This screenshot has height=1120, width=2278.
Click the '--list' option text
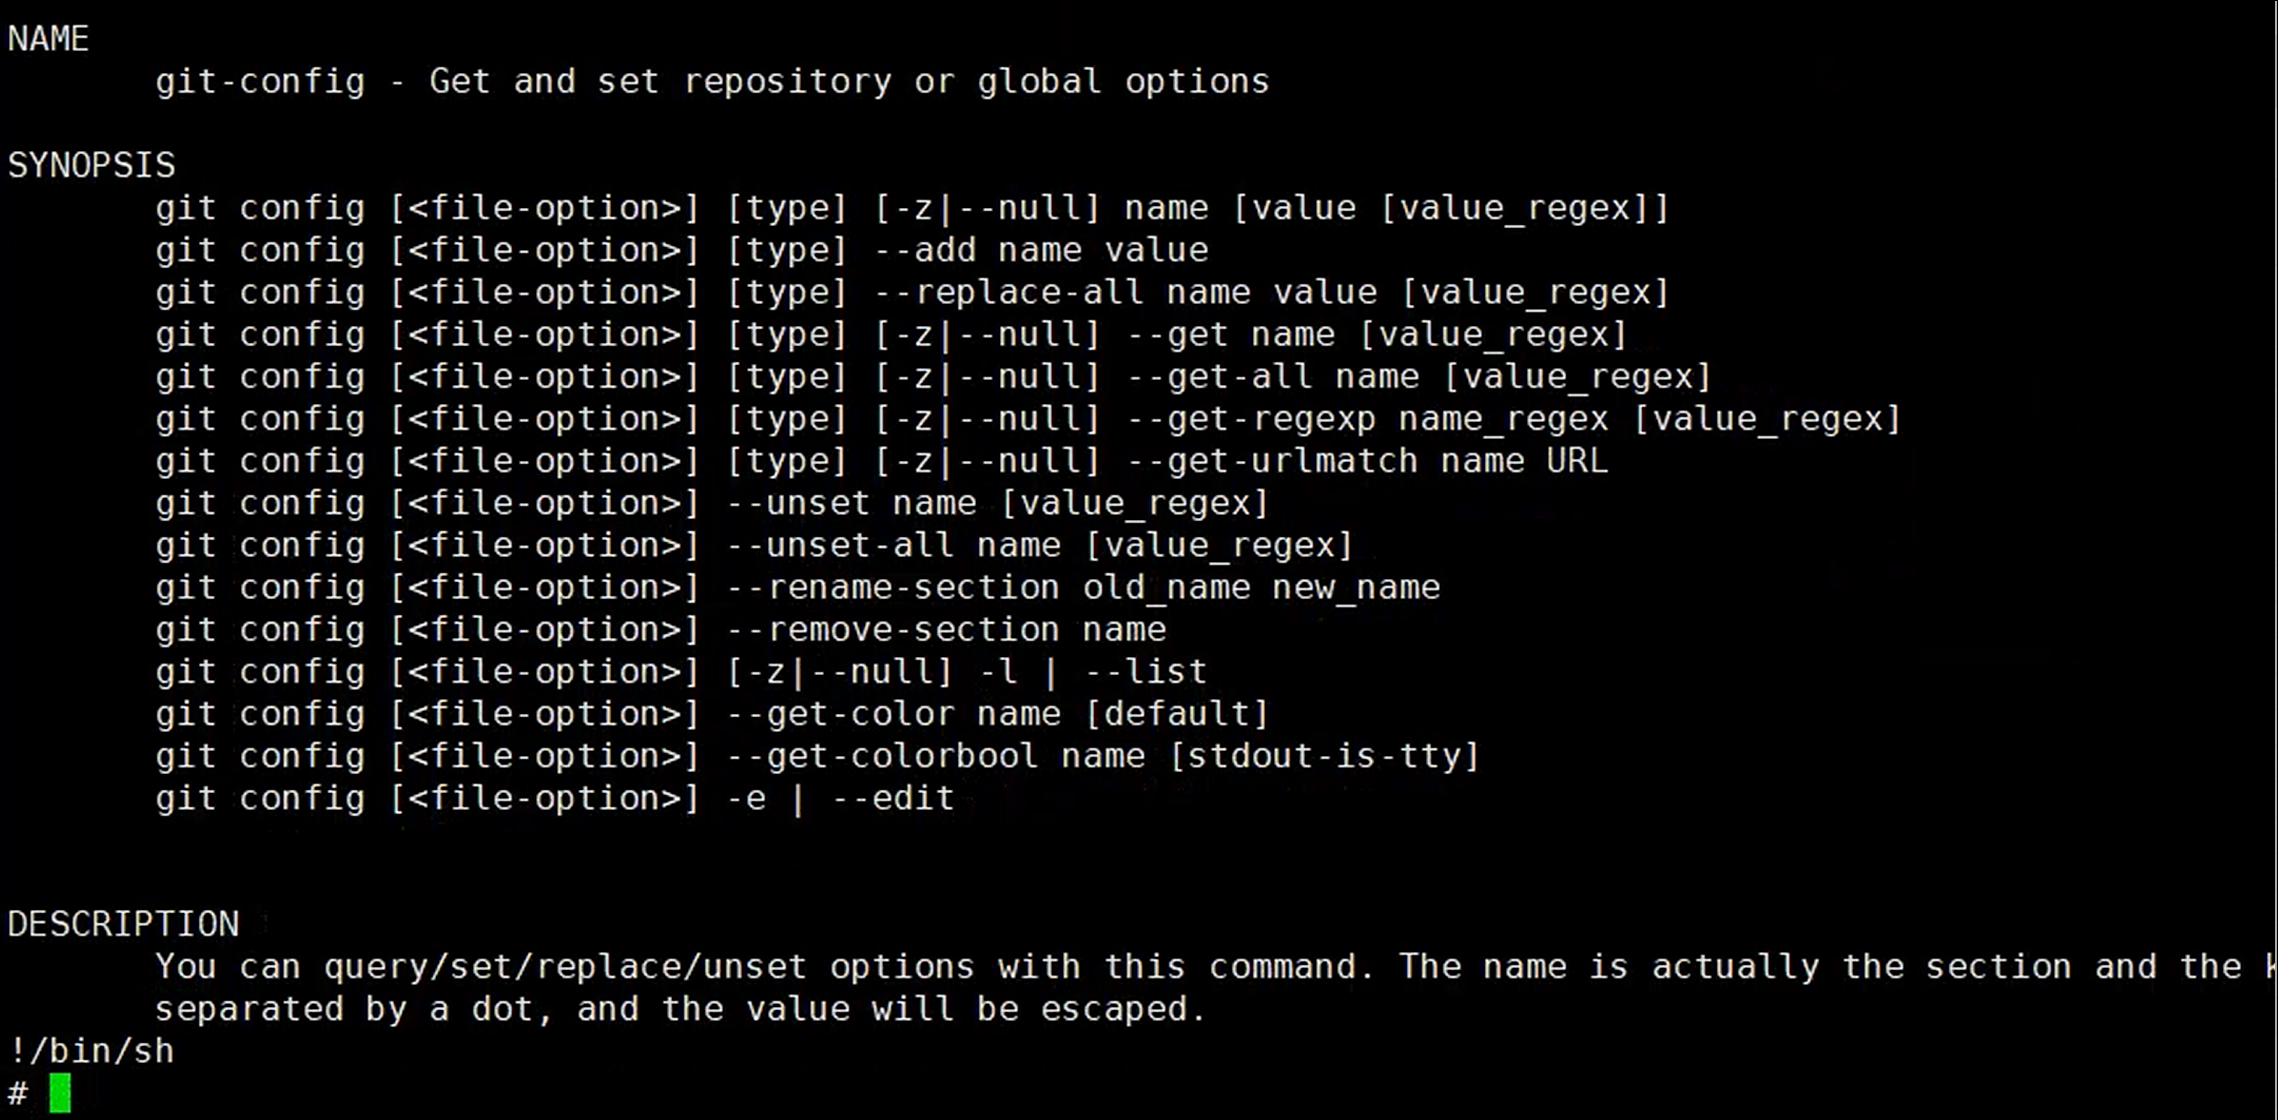coord(1146,672)
